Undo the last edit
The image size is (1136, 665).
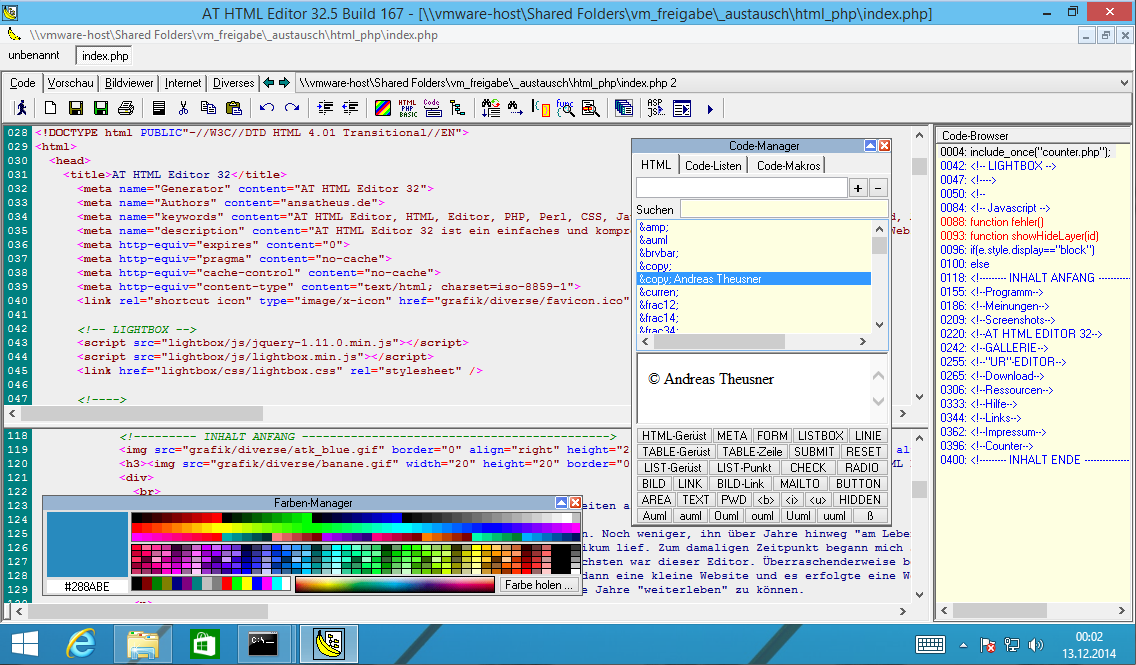point(267,109)
